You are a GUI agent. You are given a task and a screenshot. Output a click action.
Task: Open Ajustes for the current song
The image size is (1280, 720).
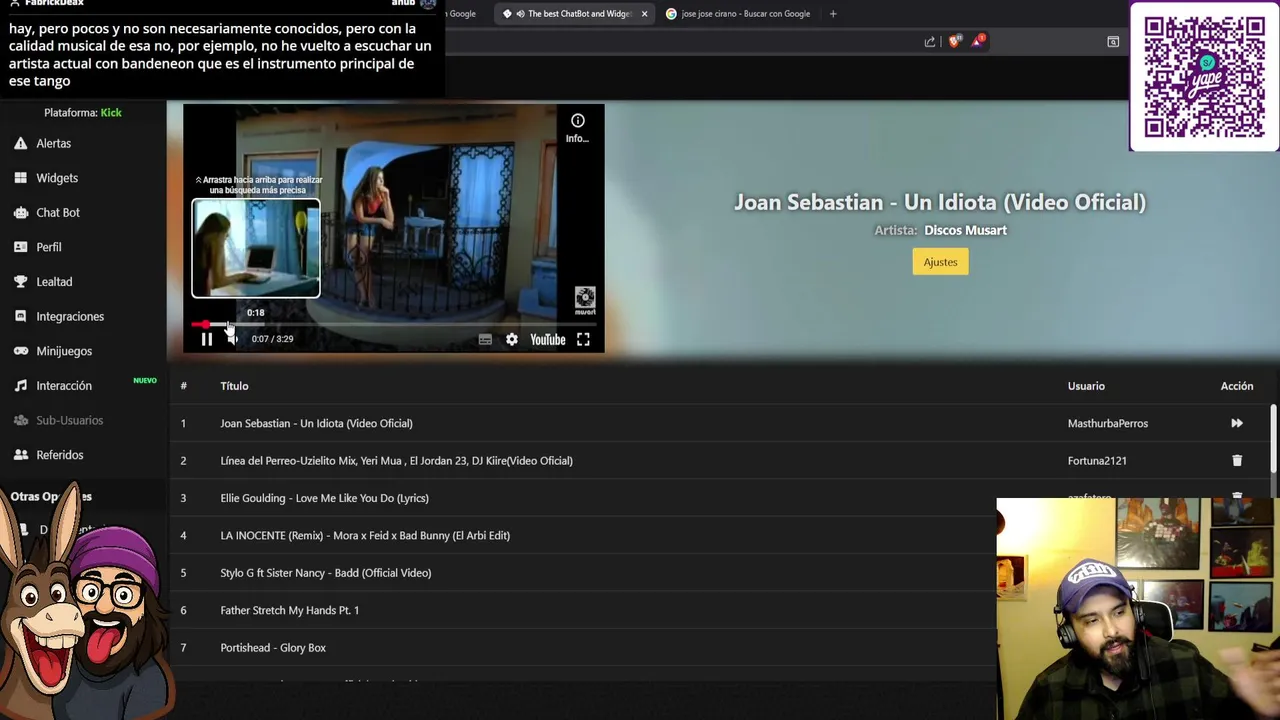[x=940, y=262]
